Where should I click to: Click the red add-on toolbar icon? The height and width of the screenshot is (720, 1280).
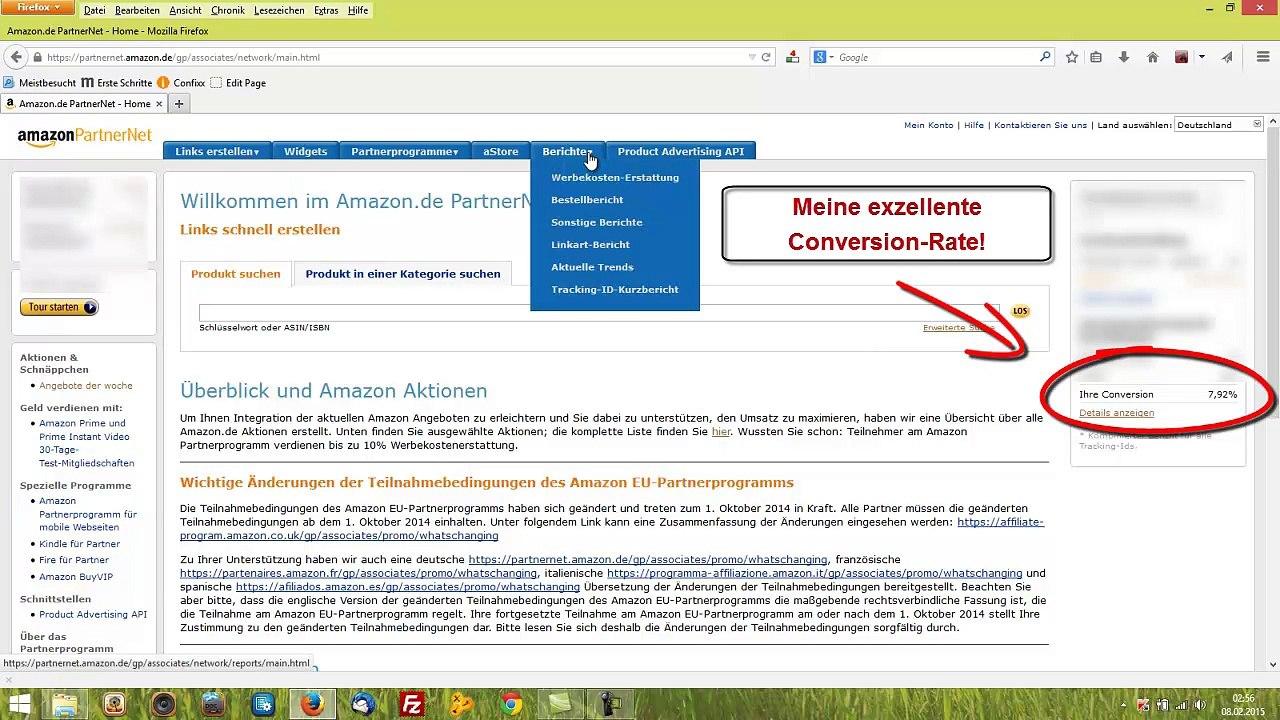coord(1181,57)
